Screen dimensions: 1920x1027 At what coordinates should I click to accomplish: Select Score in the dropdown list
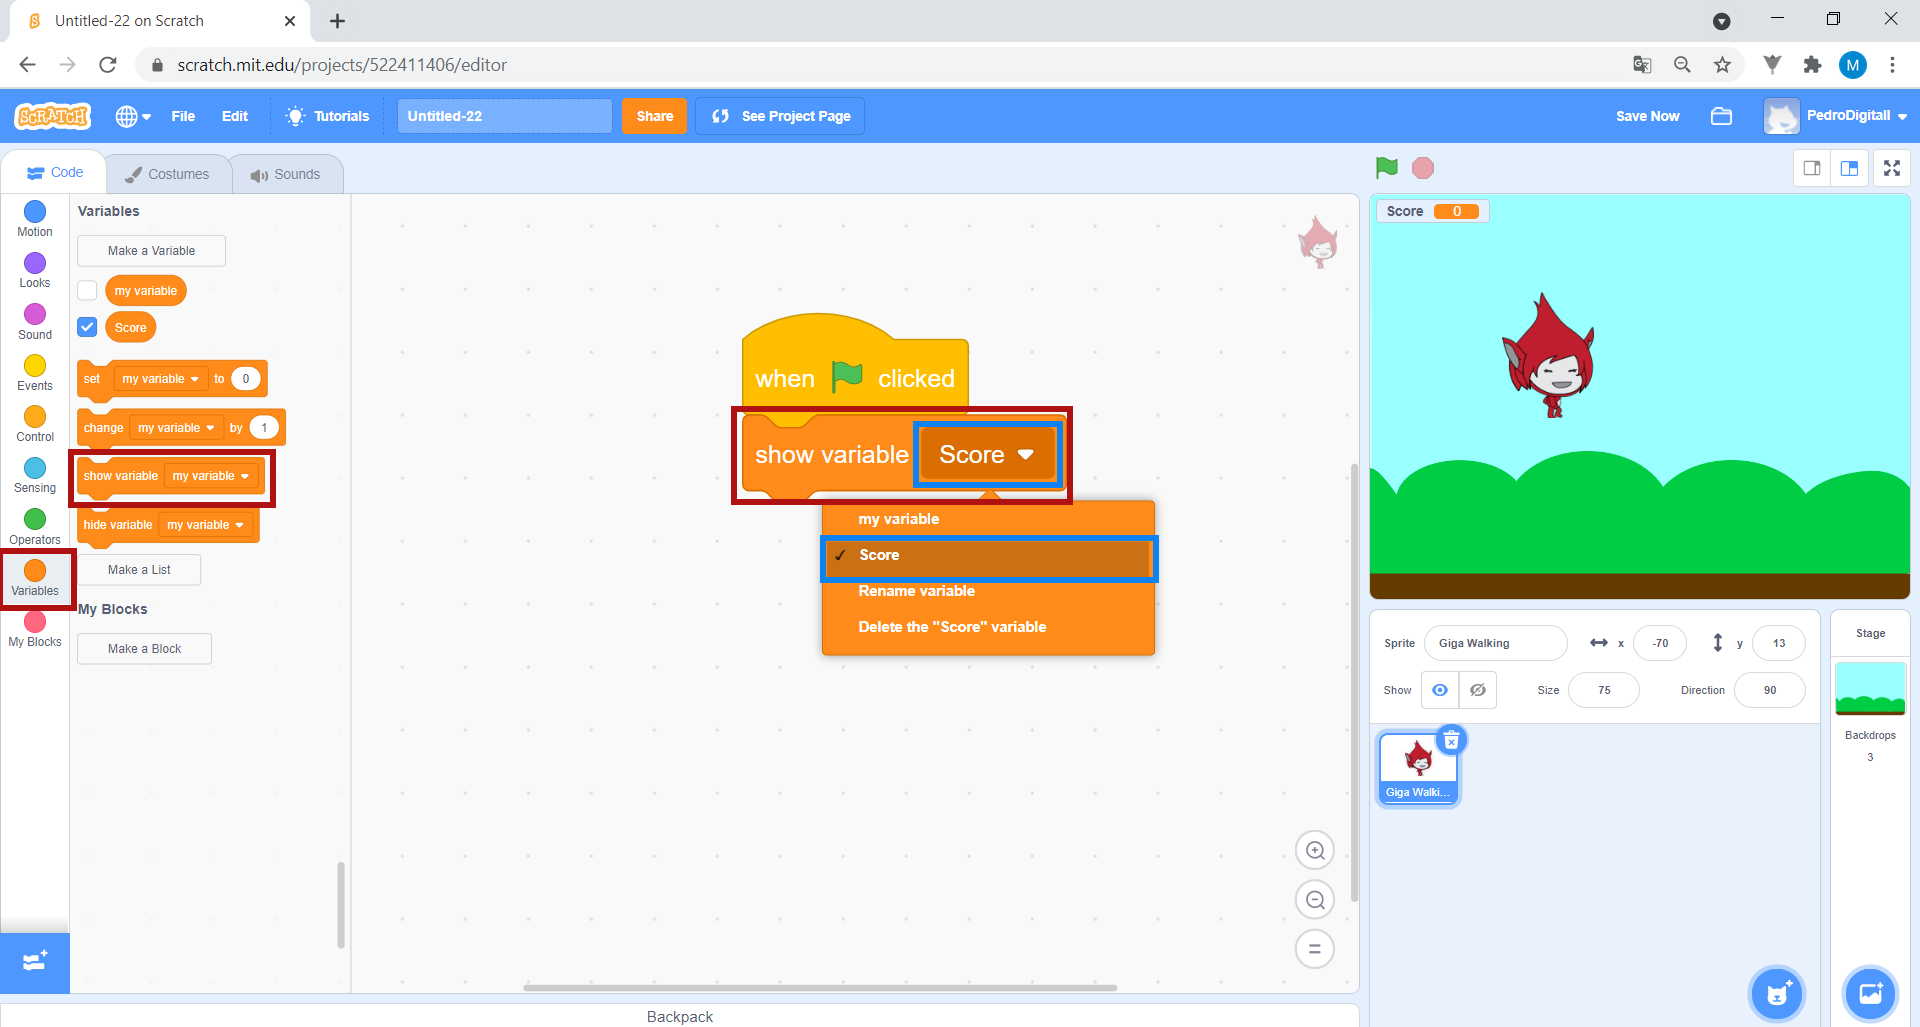988,555
